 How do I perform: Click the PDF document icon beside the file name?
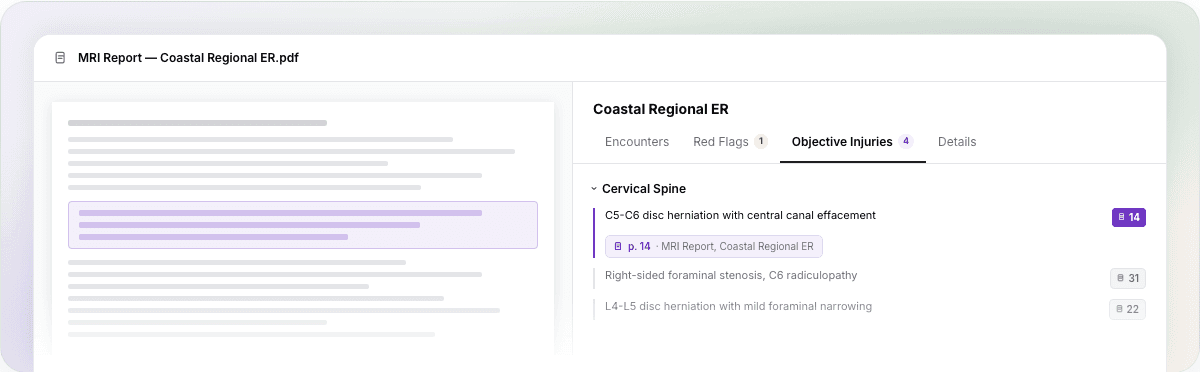[x=61, y=58]
